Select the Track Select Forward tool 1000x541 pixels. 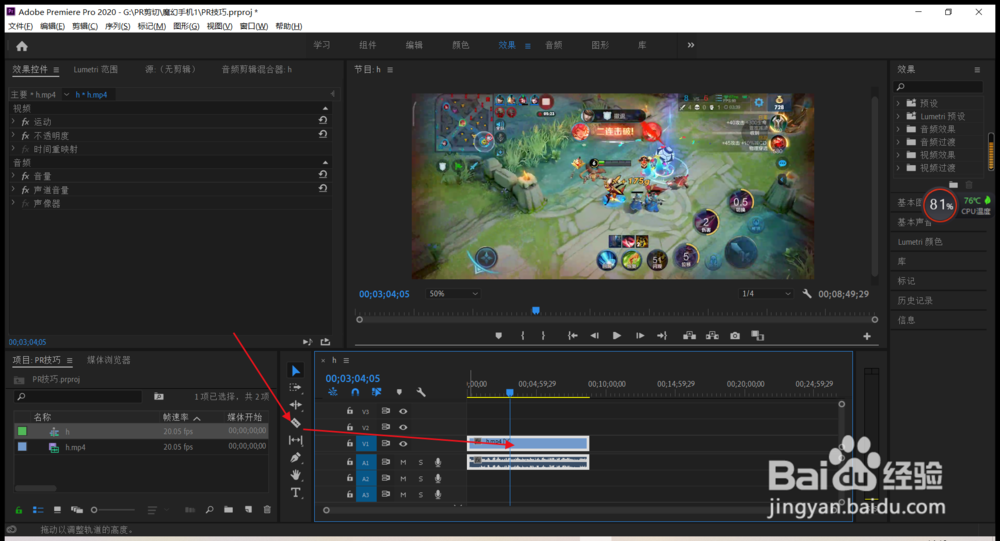tap(295, 387)
